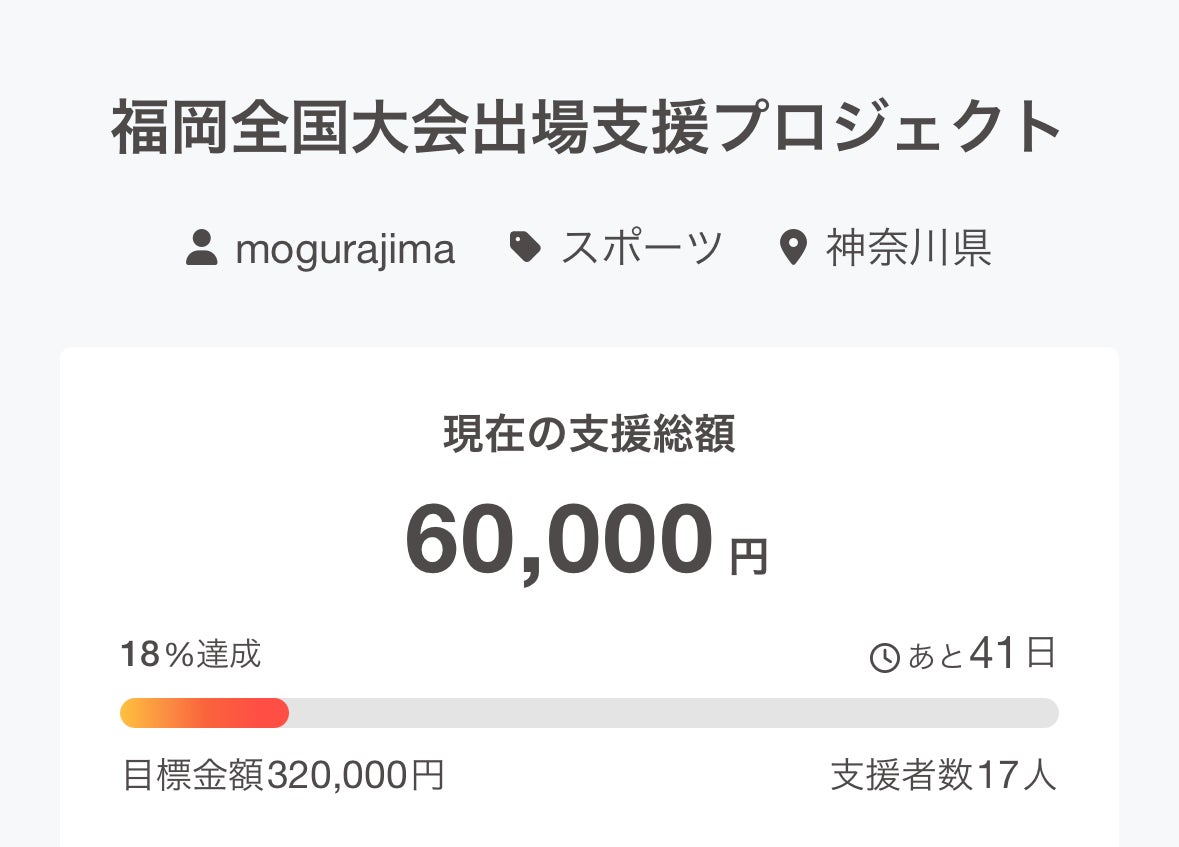
Task: Open the mogurajima user profile link
Action: [x=345, y=249]
